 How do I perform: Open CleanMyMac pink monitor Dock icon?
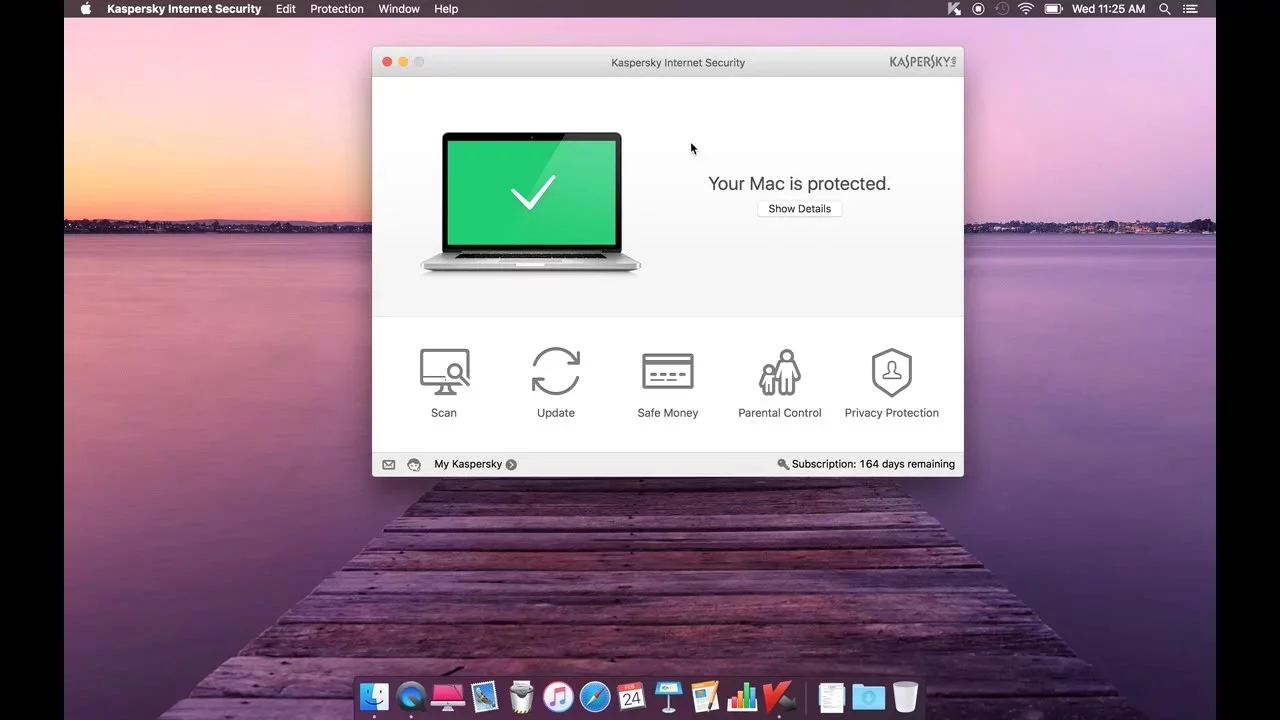pos(448,696)
